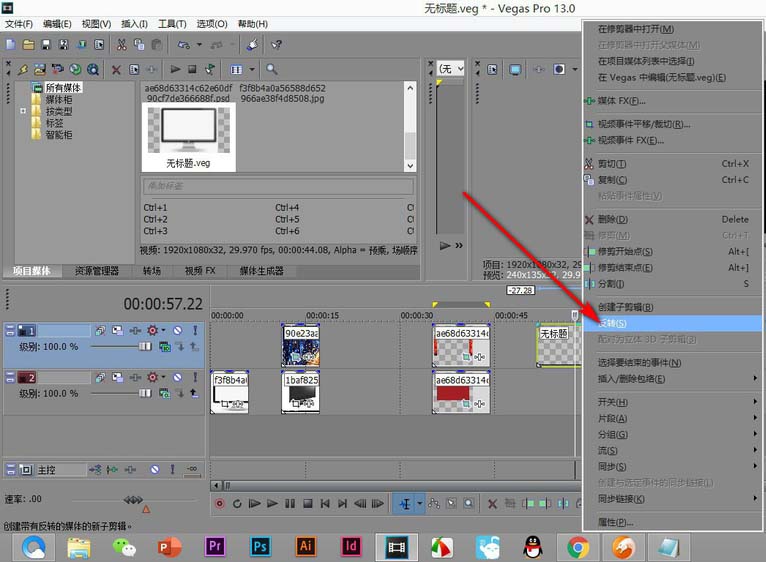Open edit tool selector dropdown arrow
The image size is (766, 562).
point(420,503)
